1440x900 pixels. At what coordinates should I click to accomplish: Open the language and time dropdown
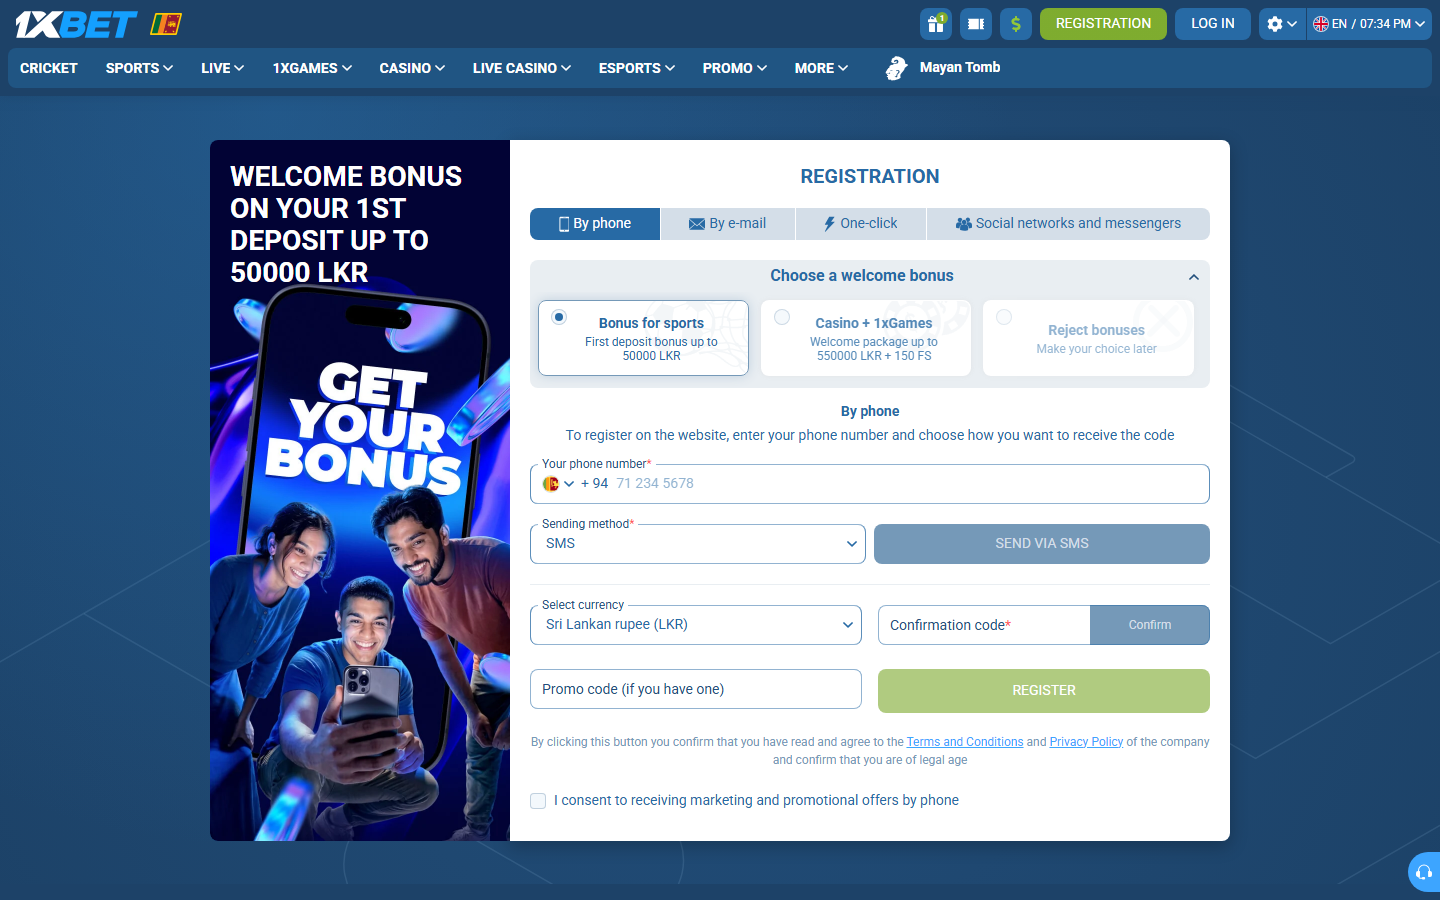coord(1369,24)
